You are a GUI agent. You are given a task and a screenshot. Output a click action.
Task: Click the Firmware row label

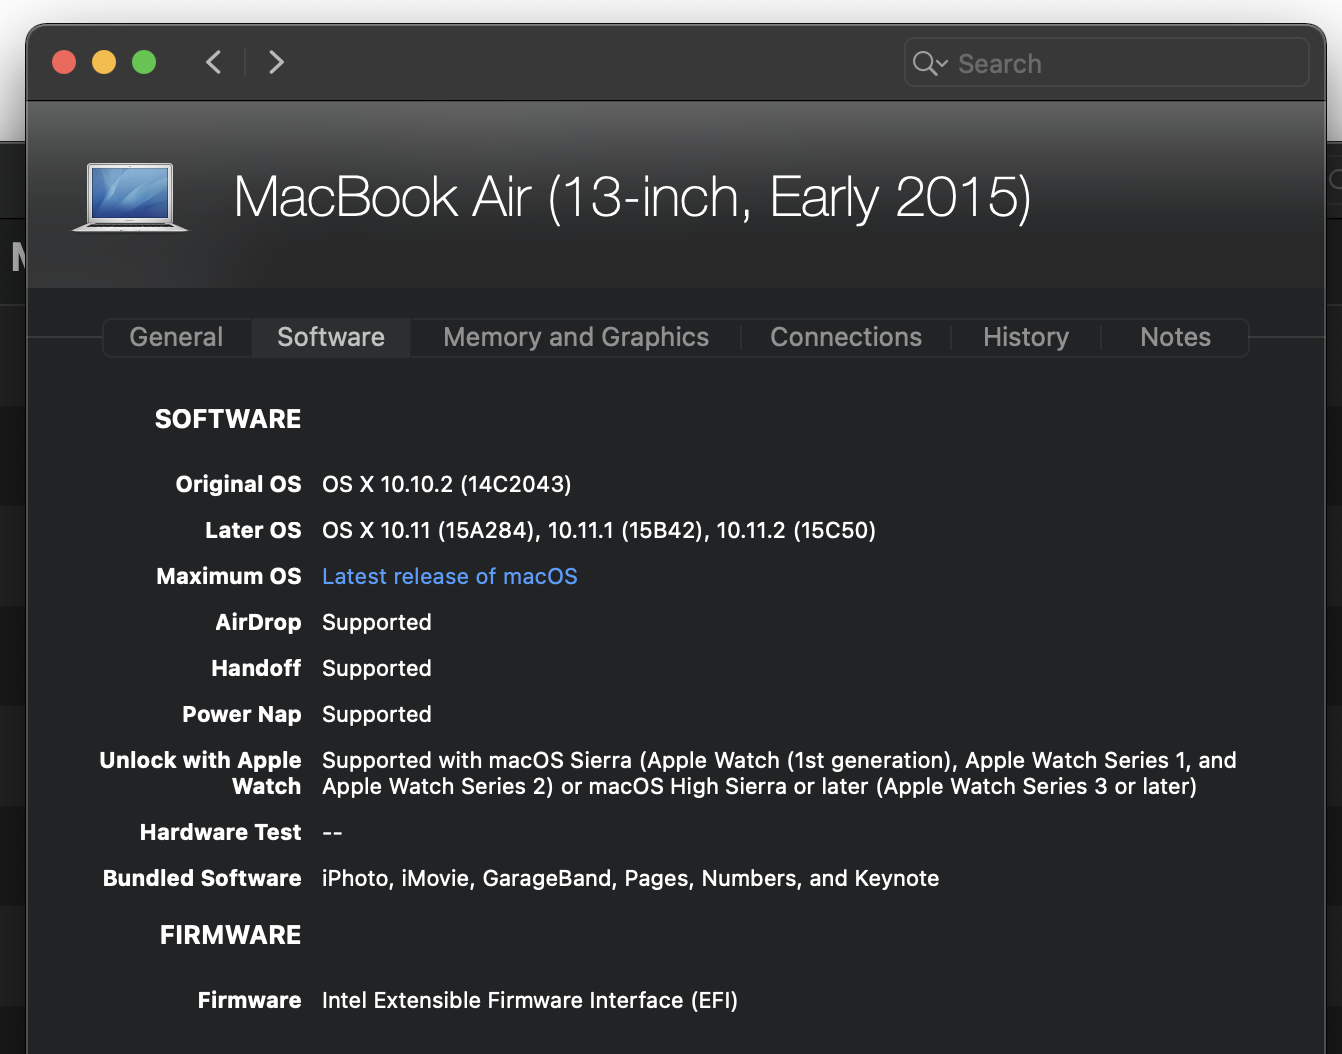pos(250,1000)
